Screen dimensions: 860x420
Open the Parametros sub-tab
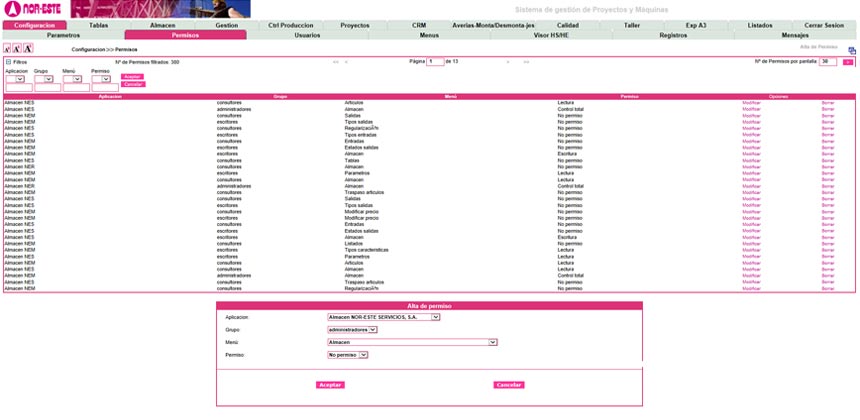(64, 35)
